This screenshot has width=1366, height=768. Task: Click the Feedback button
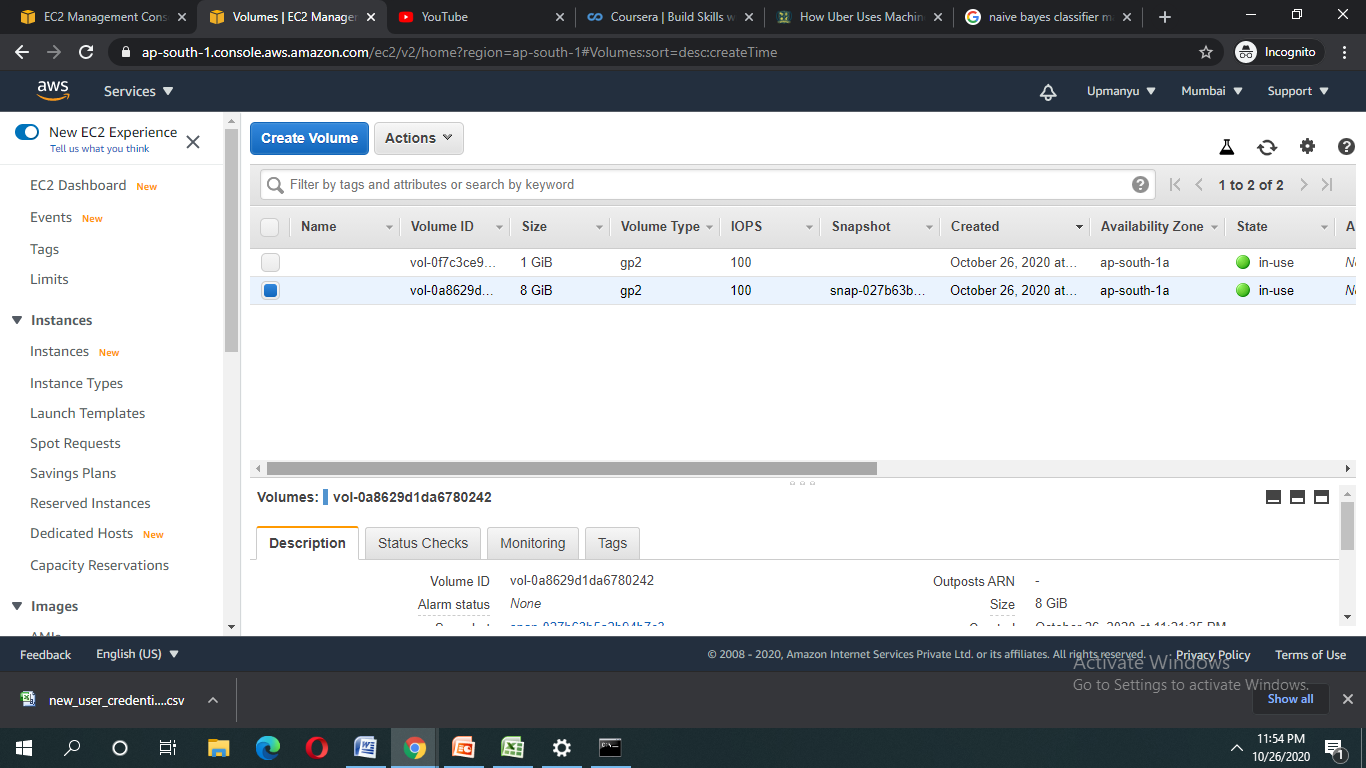pyautogui.click(x=45, y=655)
